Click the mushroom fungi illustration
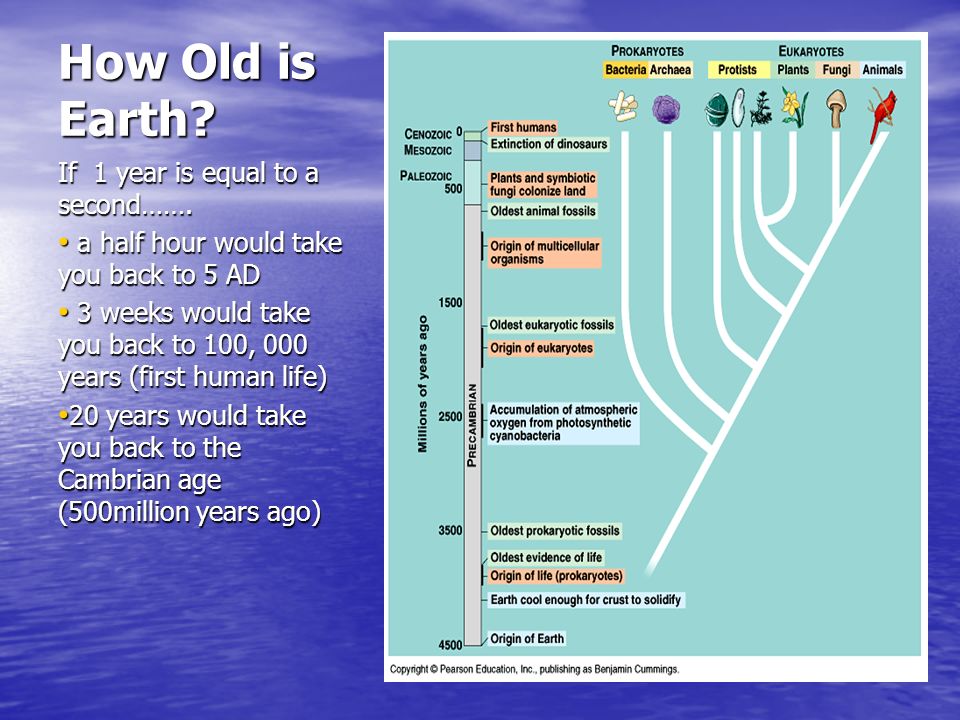This screenshot has width=960, height=720. pos(836,108)
